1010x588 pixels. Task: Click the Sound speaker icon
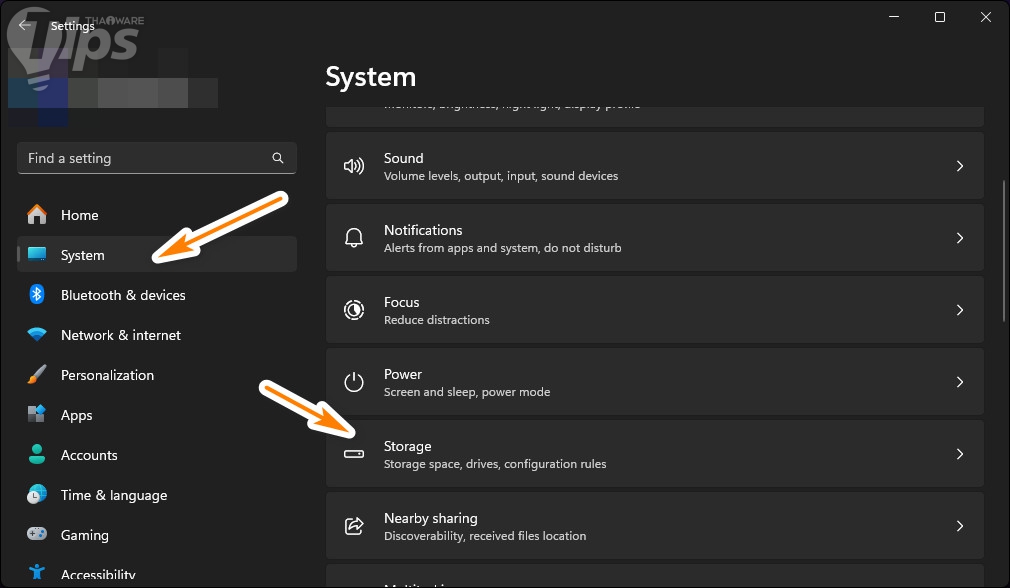click(354, 166)
